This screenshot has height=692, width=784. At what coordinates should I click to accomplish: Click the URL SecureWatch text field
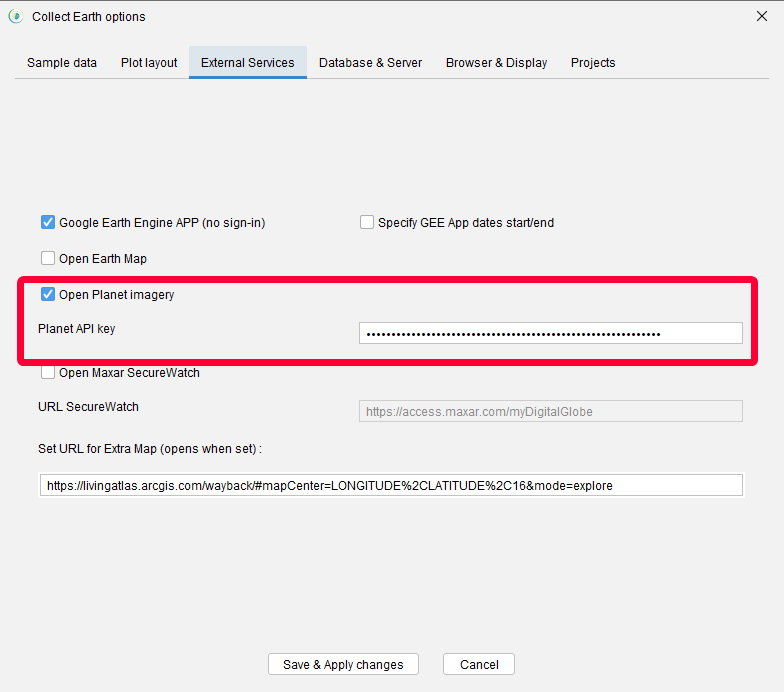(x=550, y=411)
